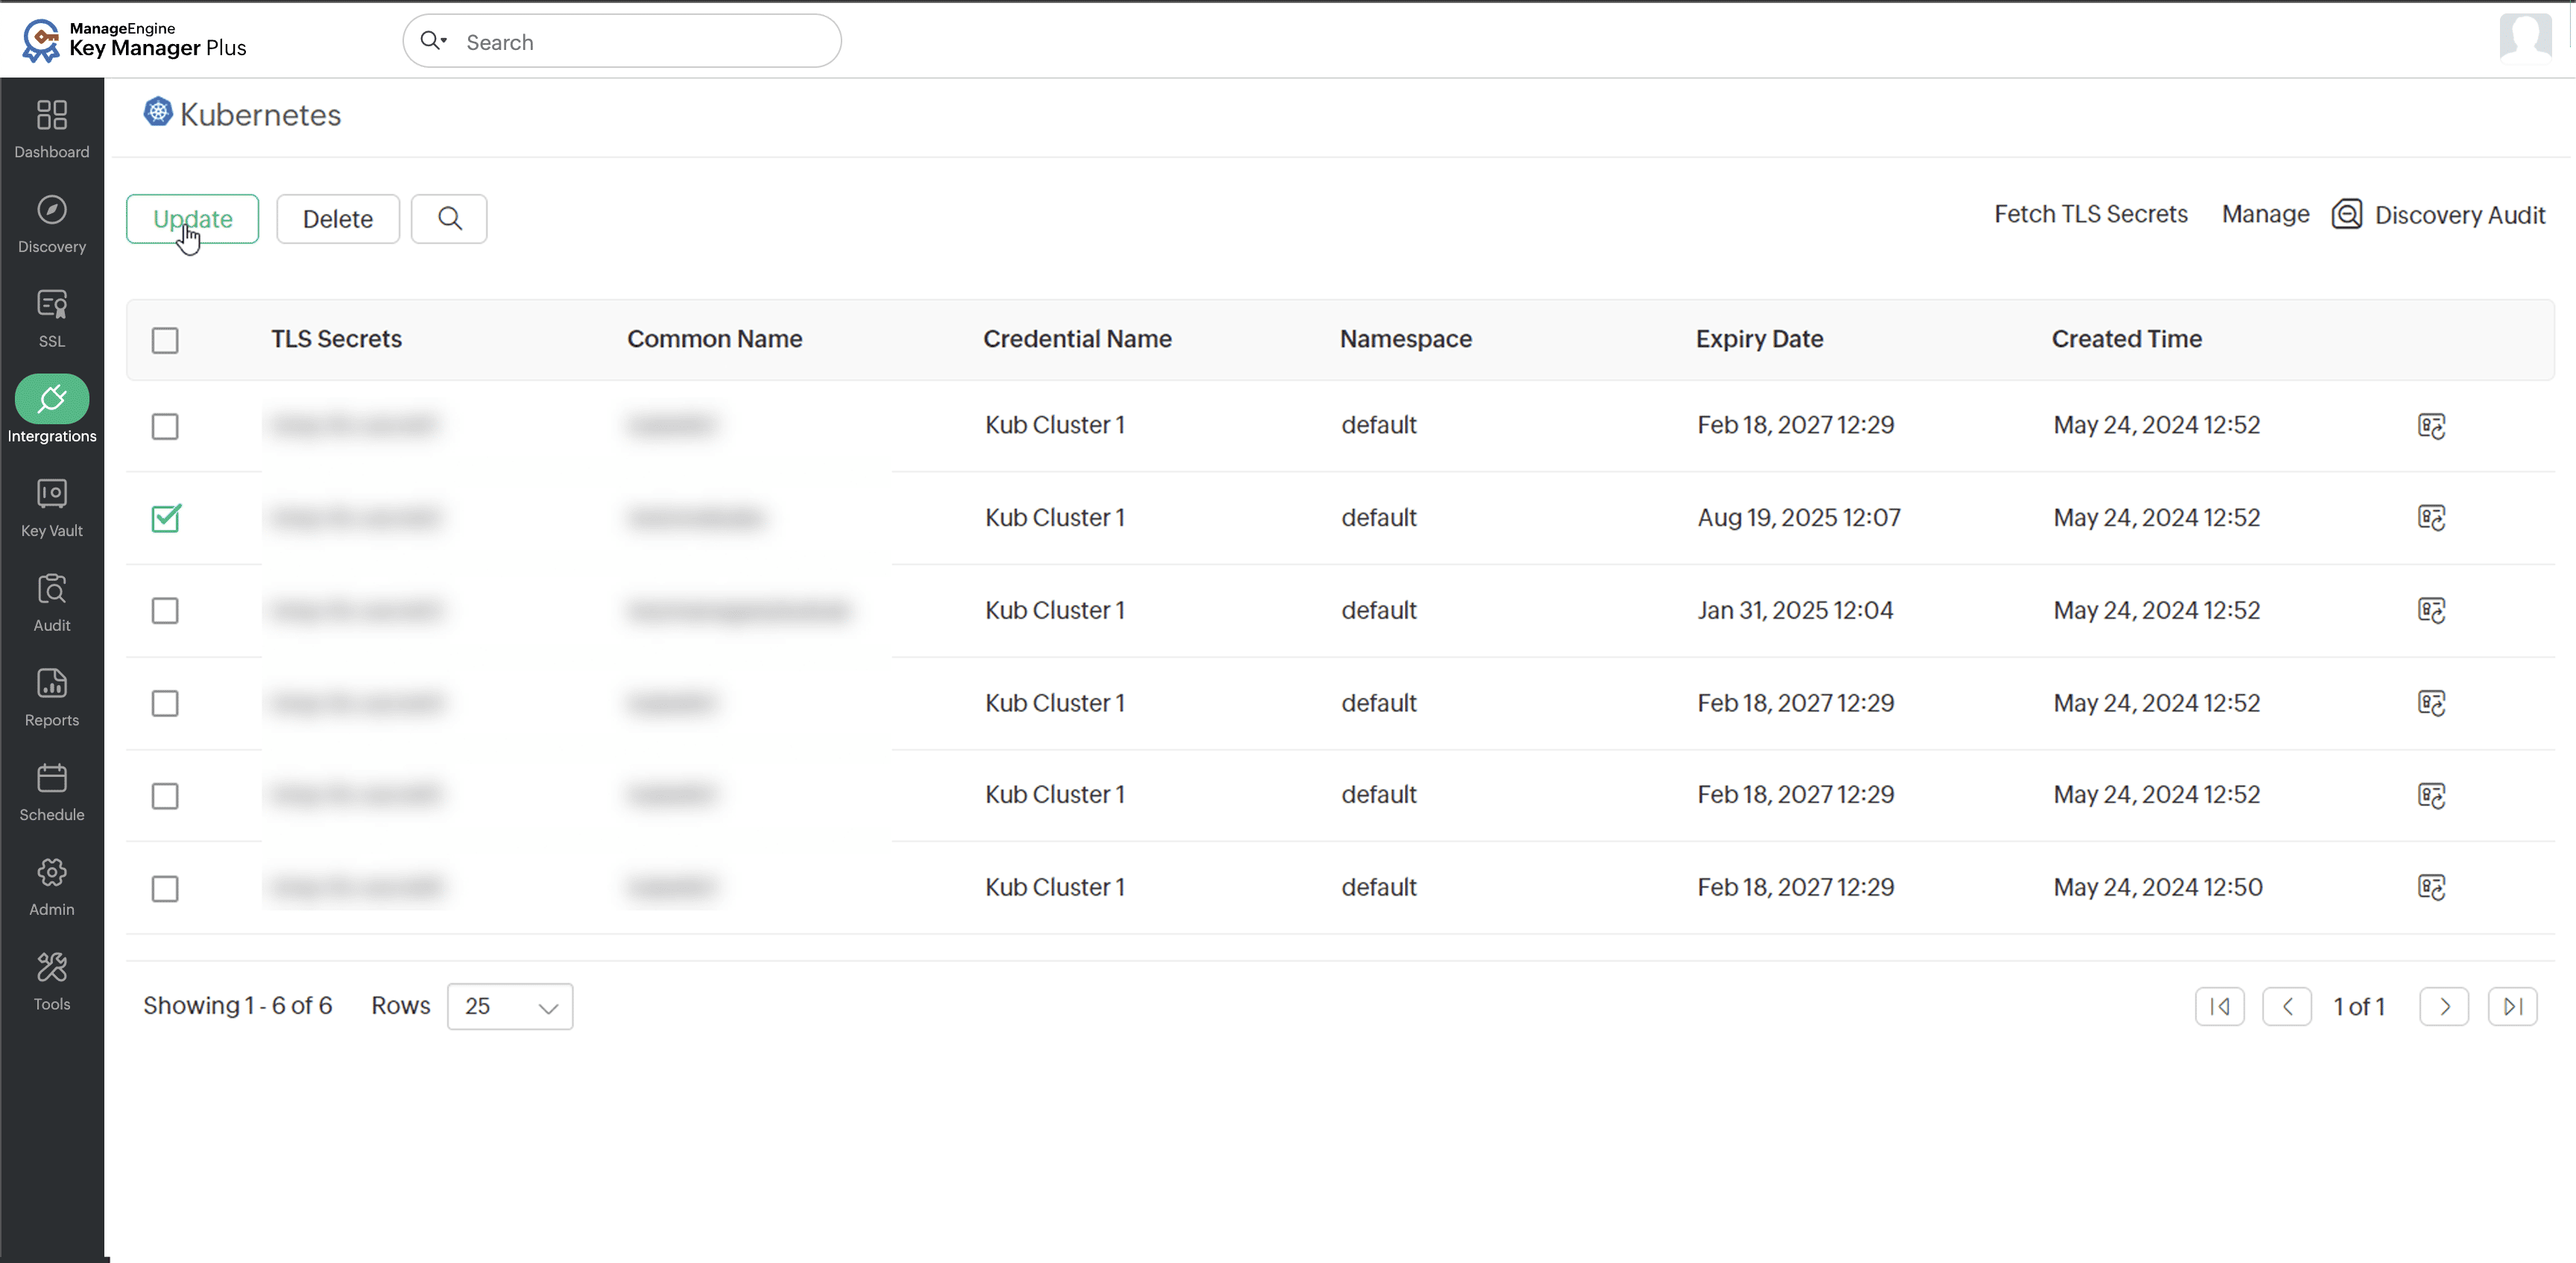Click action icon for the row created May 24, 2024 12:50
Viewport: 2576px width, 1263px height.
pyautogui.click(x=2431, y=887)
